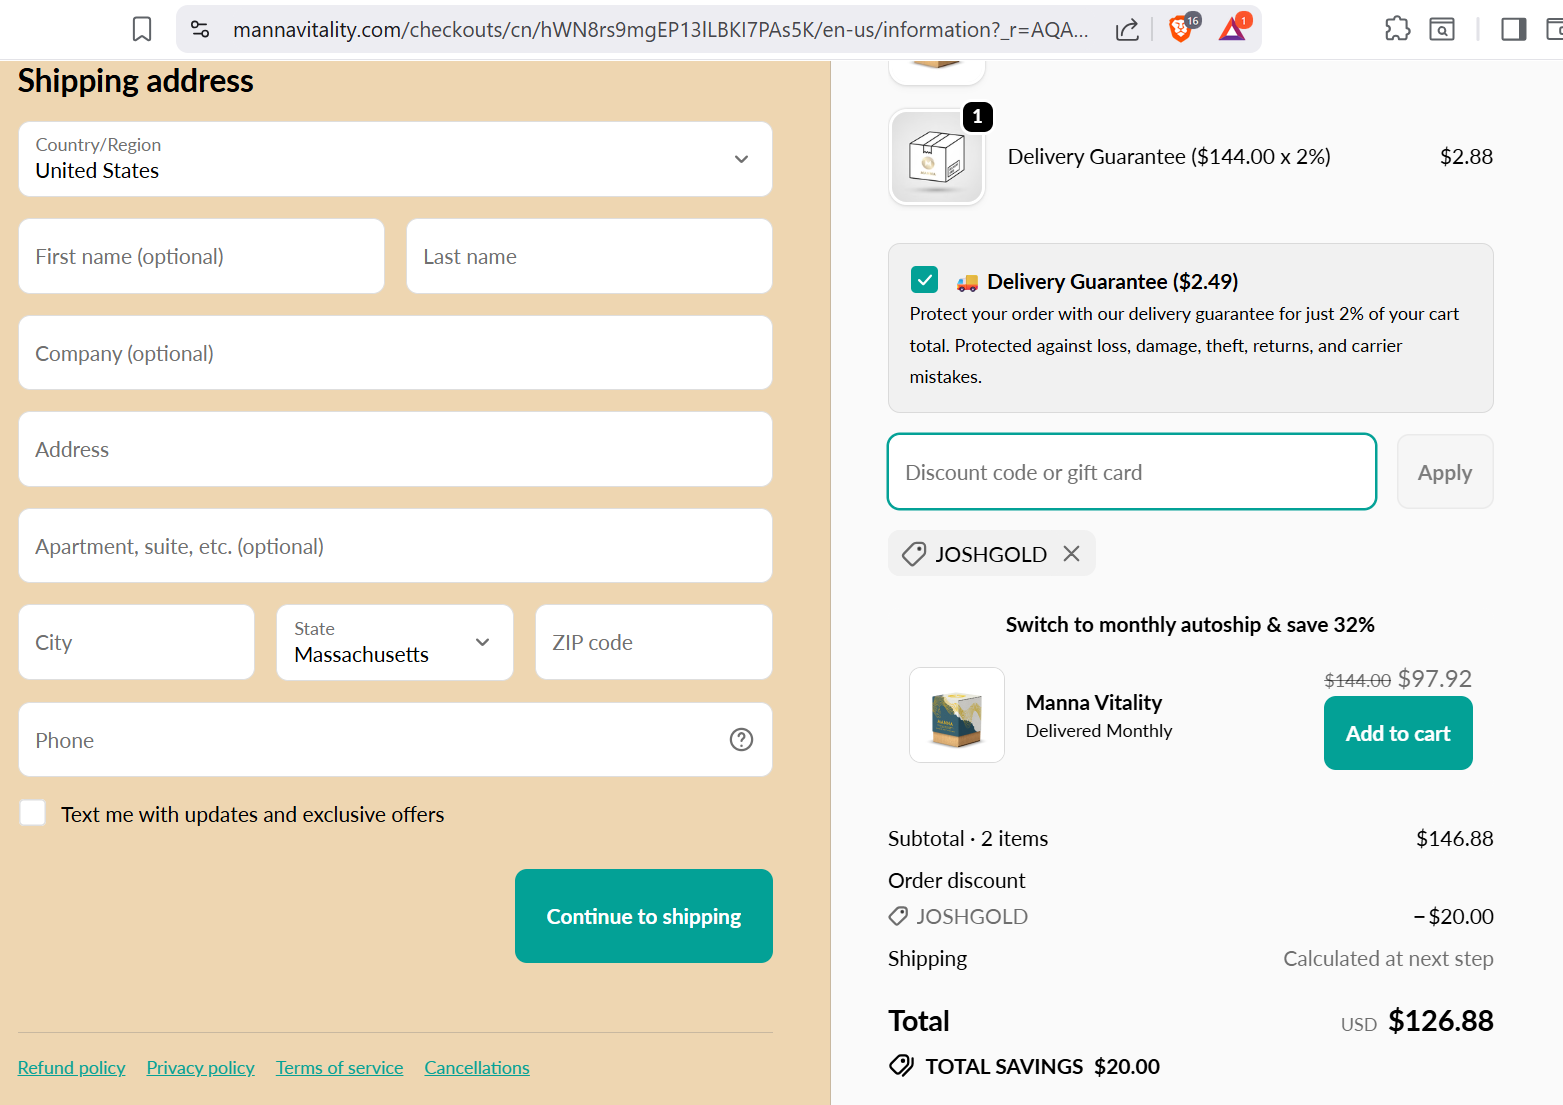The image size is (1563, 1105).
Task: Click the Phone field help question icon
Action: 741,739
